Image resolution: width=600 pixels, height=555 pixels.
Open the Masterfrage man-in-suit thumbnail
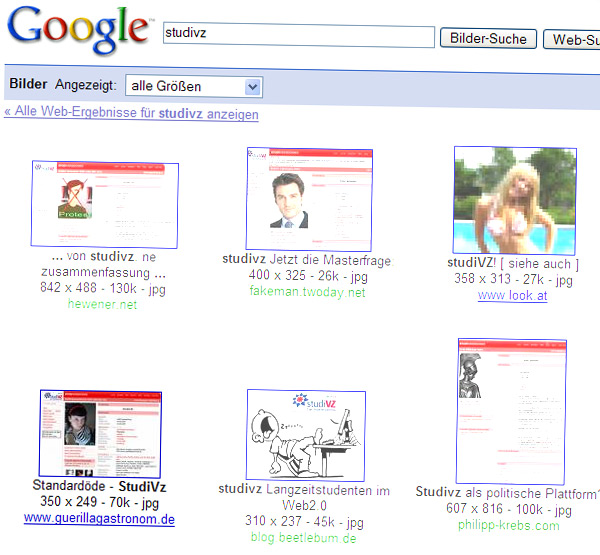309,198
